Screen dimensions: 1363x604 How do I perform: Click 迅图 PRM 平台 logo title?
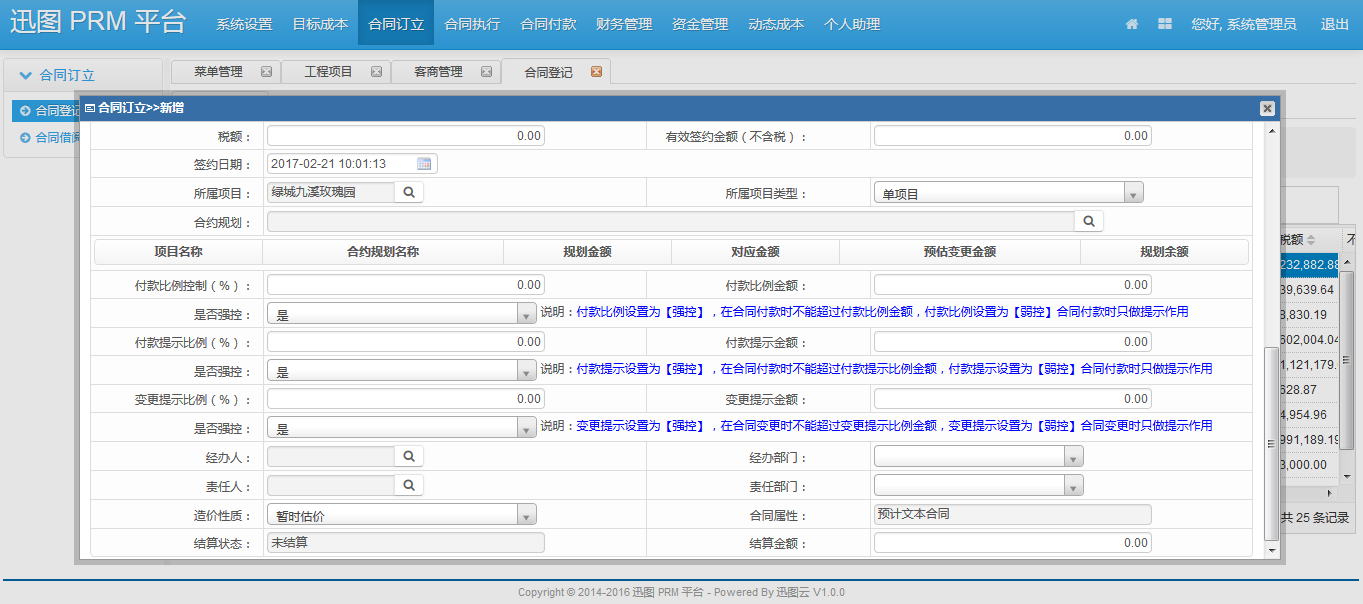(98, 23)
